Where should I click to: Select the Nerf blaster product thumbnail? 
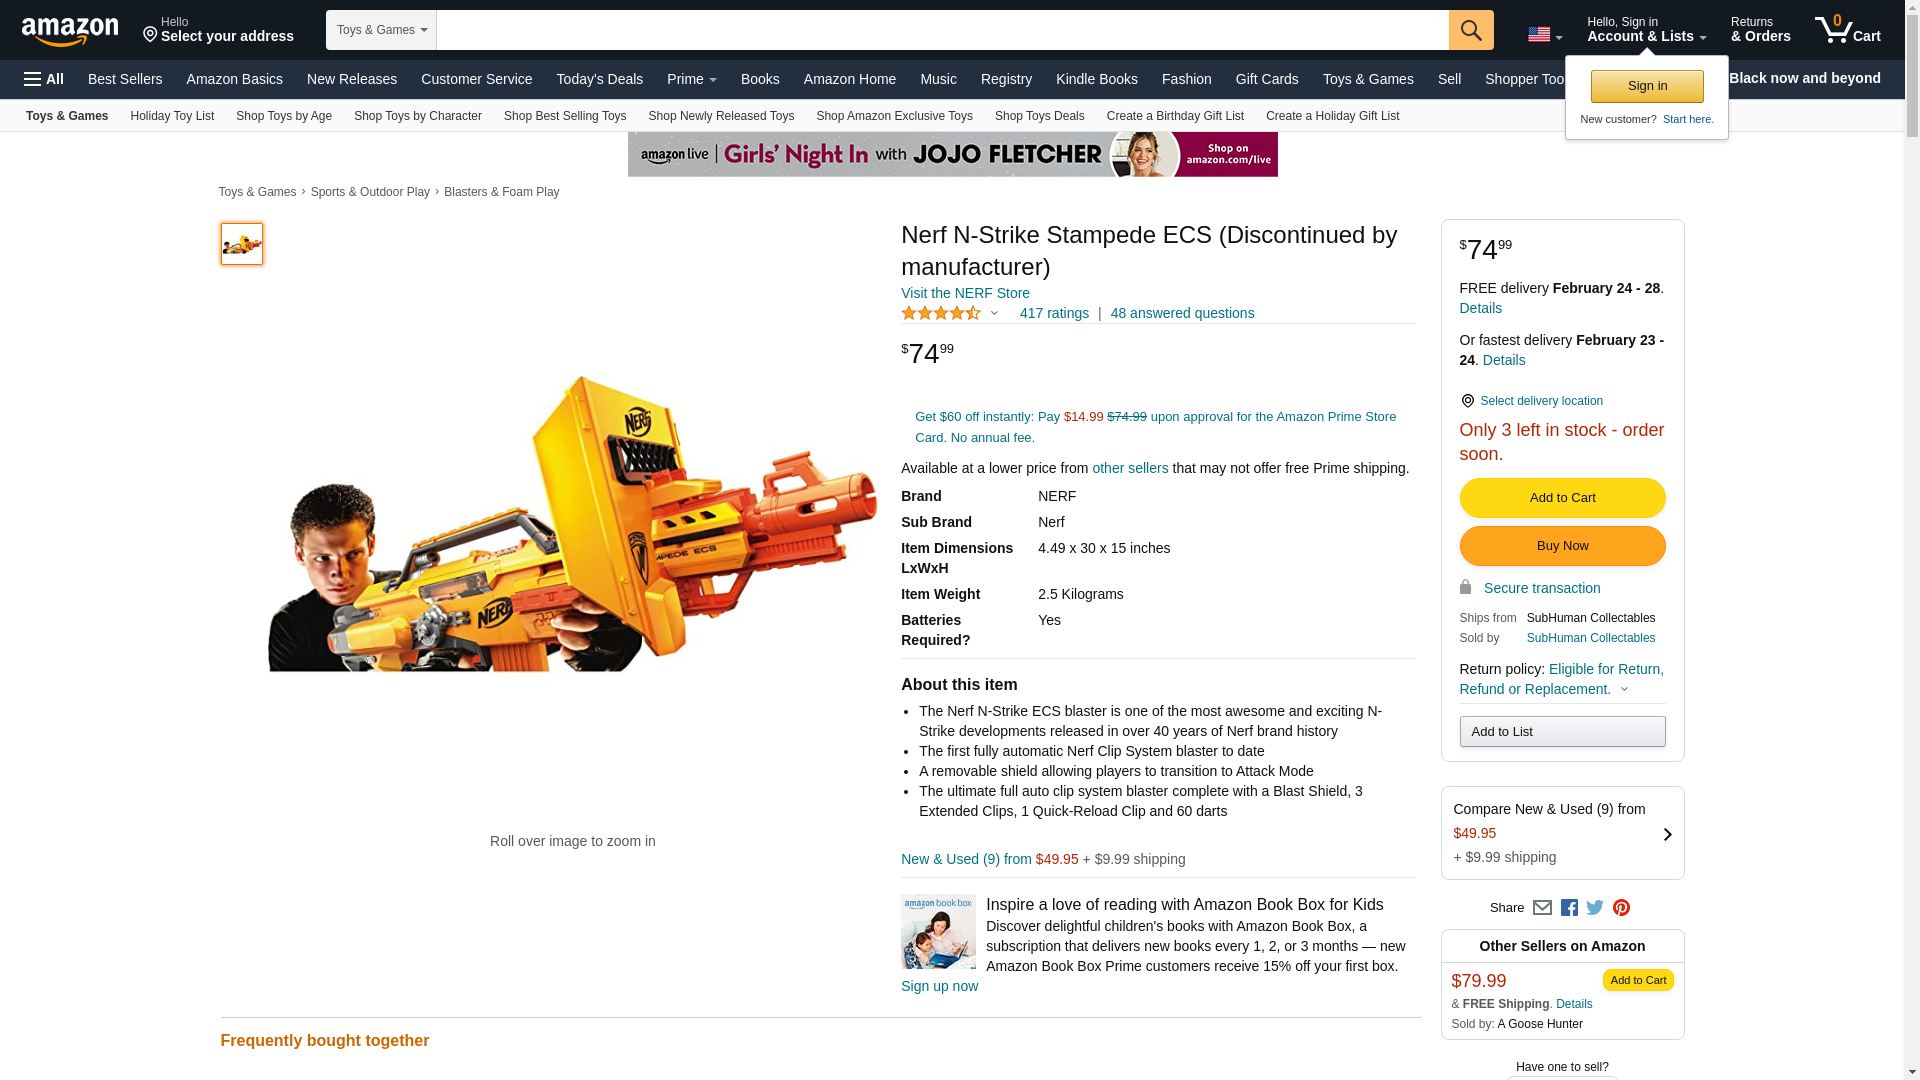click(242, 244)
